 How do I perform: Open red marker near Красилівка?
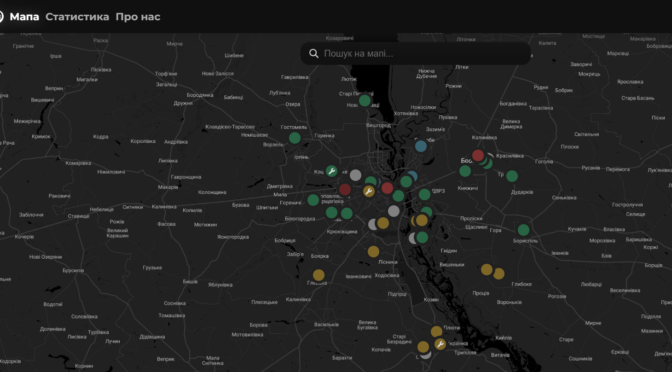[478, 156]
